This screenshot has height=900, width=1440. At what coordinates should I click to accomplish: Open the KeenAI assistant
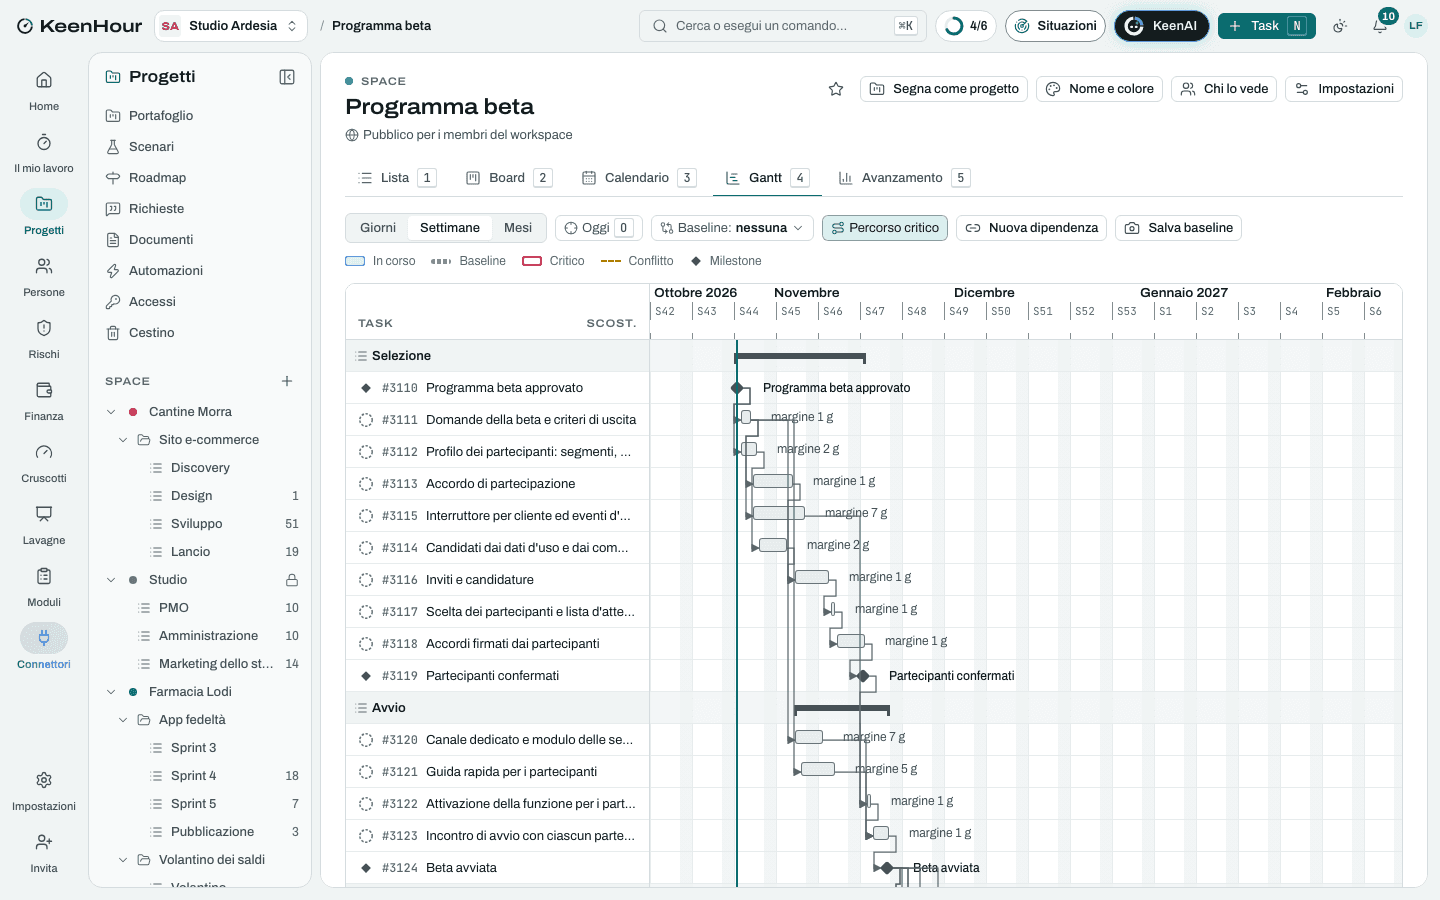1162,26
